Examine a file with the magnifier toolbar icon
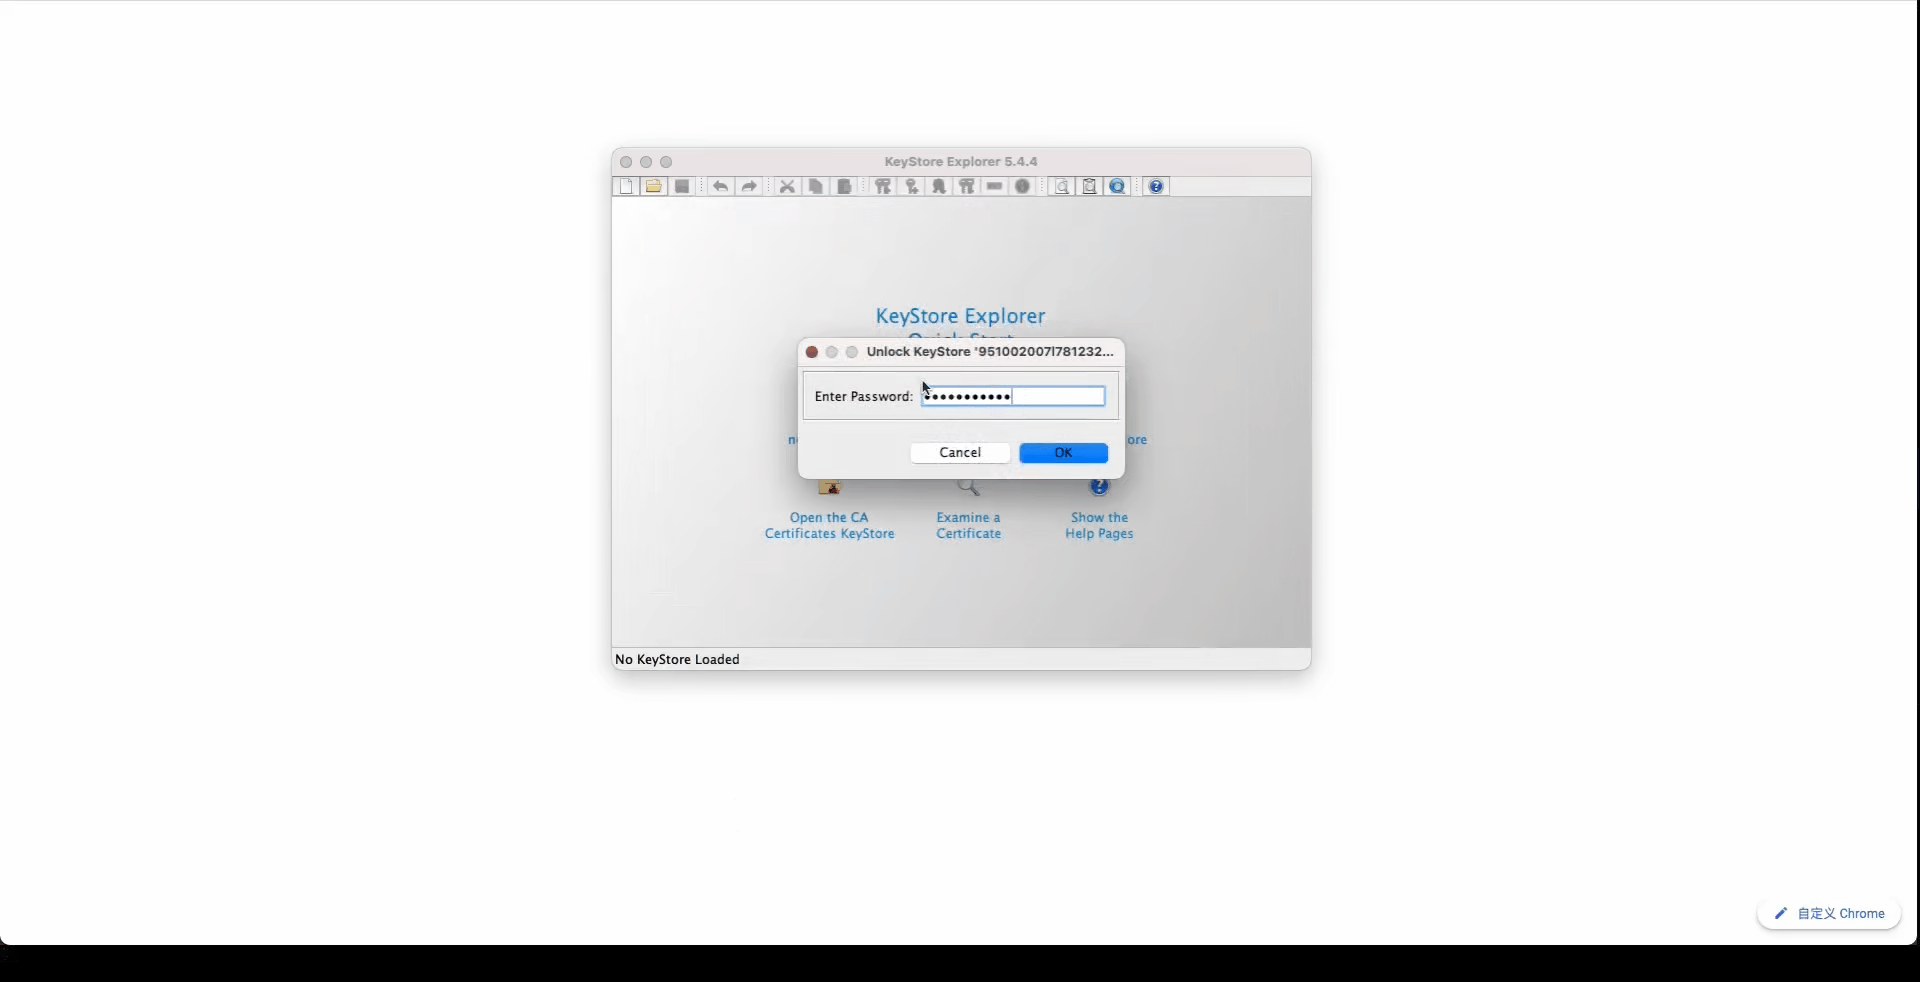This screenshot has height=982, width=1920. click(x=1062, y=187)
